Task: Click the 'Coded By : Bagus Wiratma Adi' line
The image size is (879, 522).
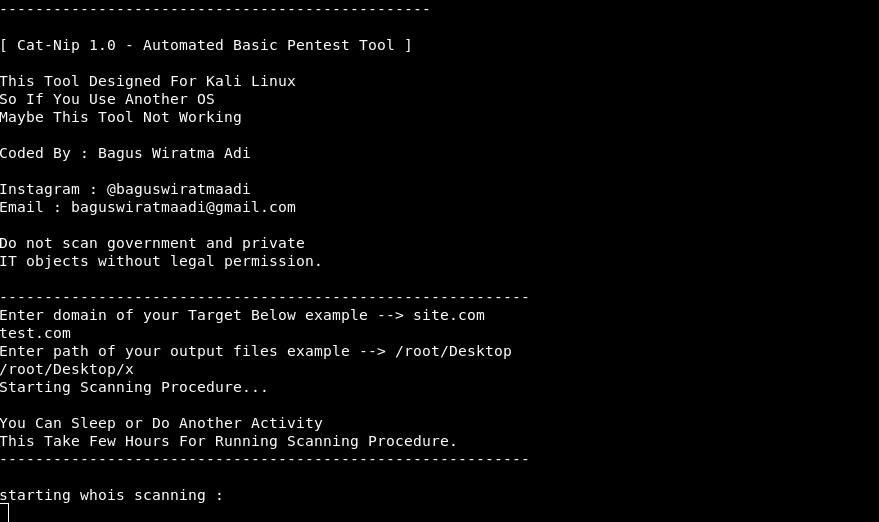Action: click(x=125, y=153)
